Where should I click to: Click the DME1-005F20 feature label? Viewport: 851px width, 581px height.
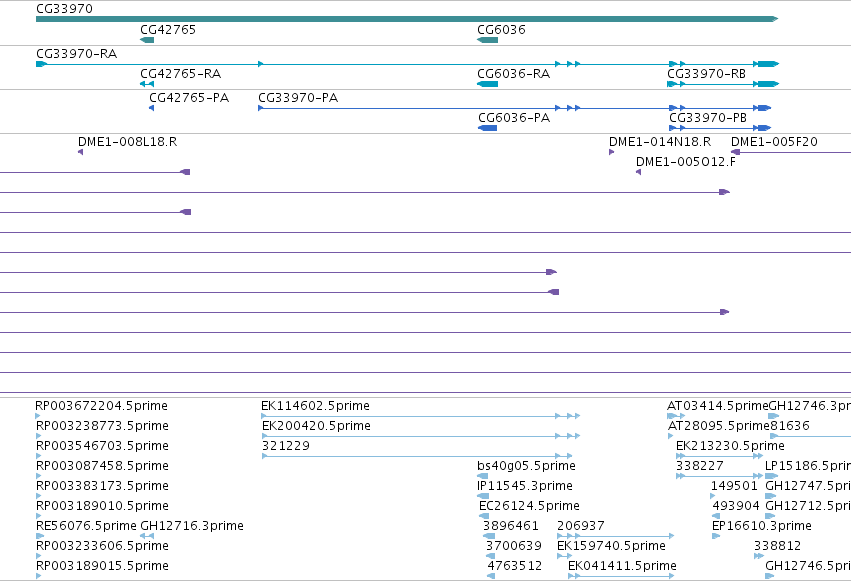click(x=774, y=142)
